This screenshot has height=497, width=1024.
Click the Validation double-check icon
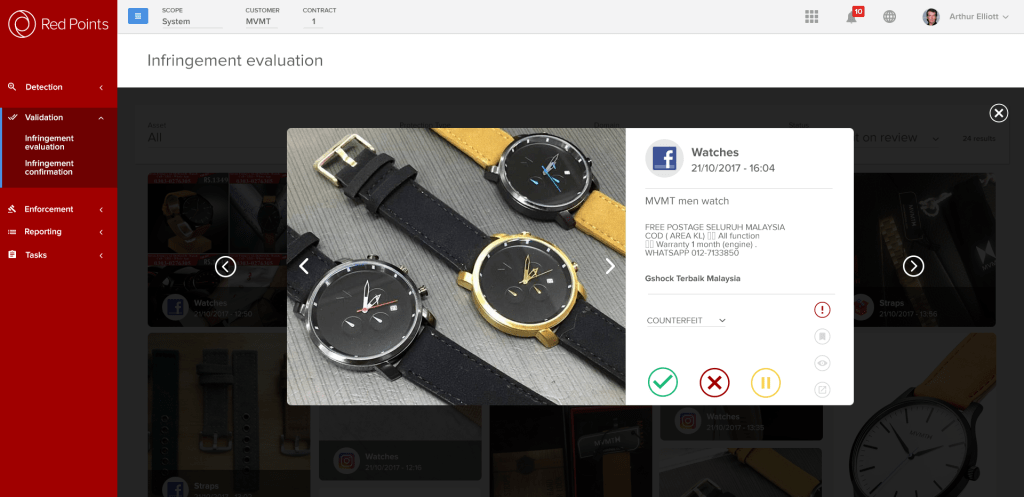(12, 118)
